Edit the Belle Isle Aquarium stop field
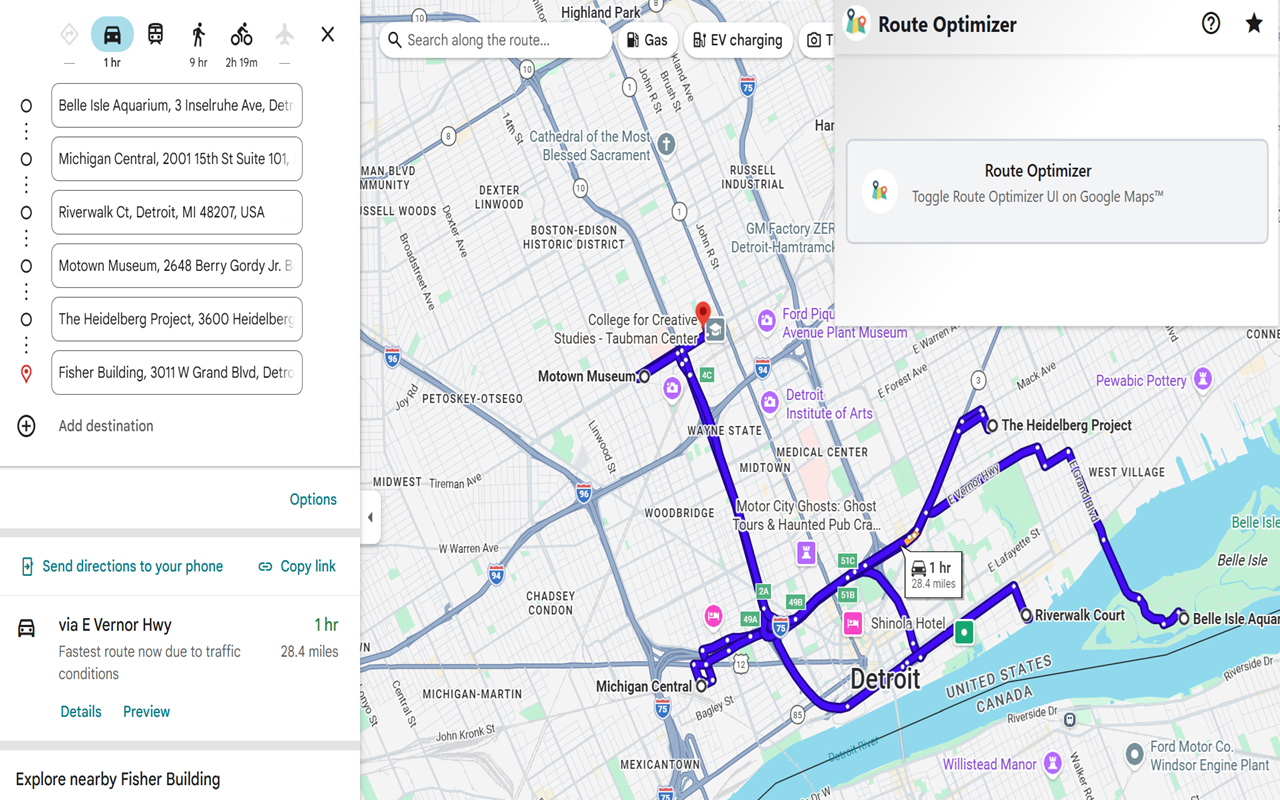Screen dimensions: 1280x800 (x=177, y=106)
